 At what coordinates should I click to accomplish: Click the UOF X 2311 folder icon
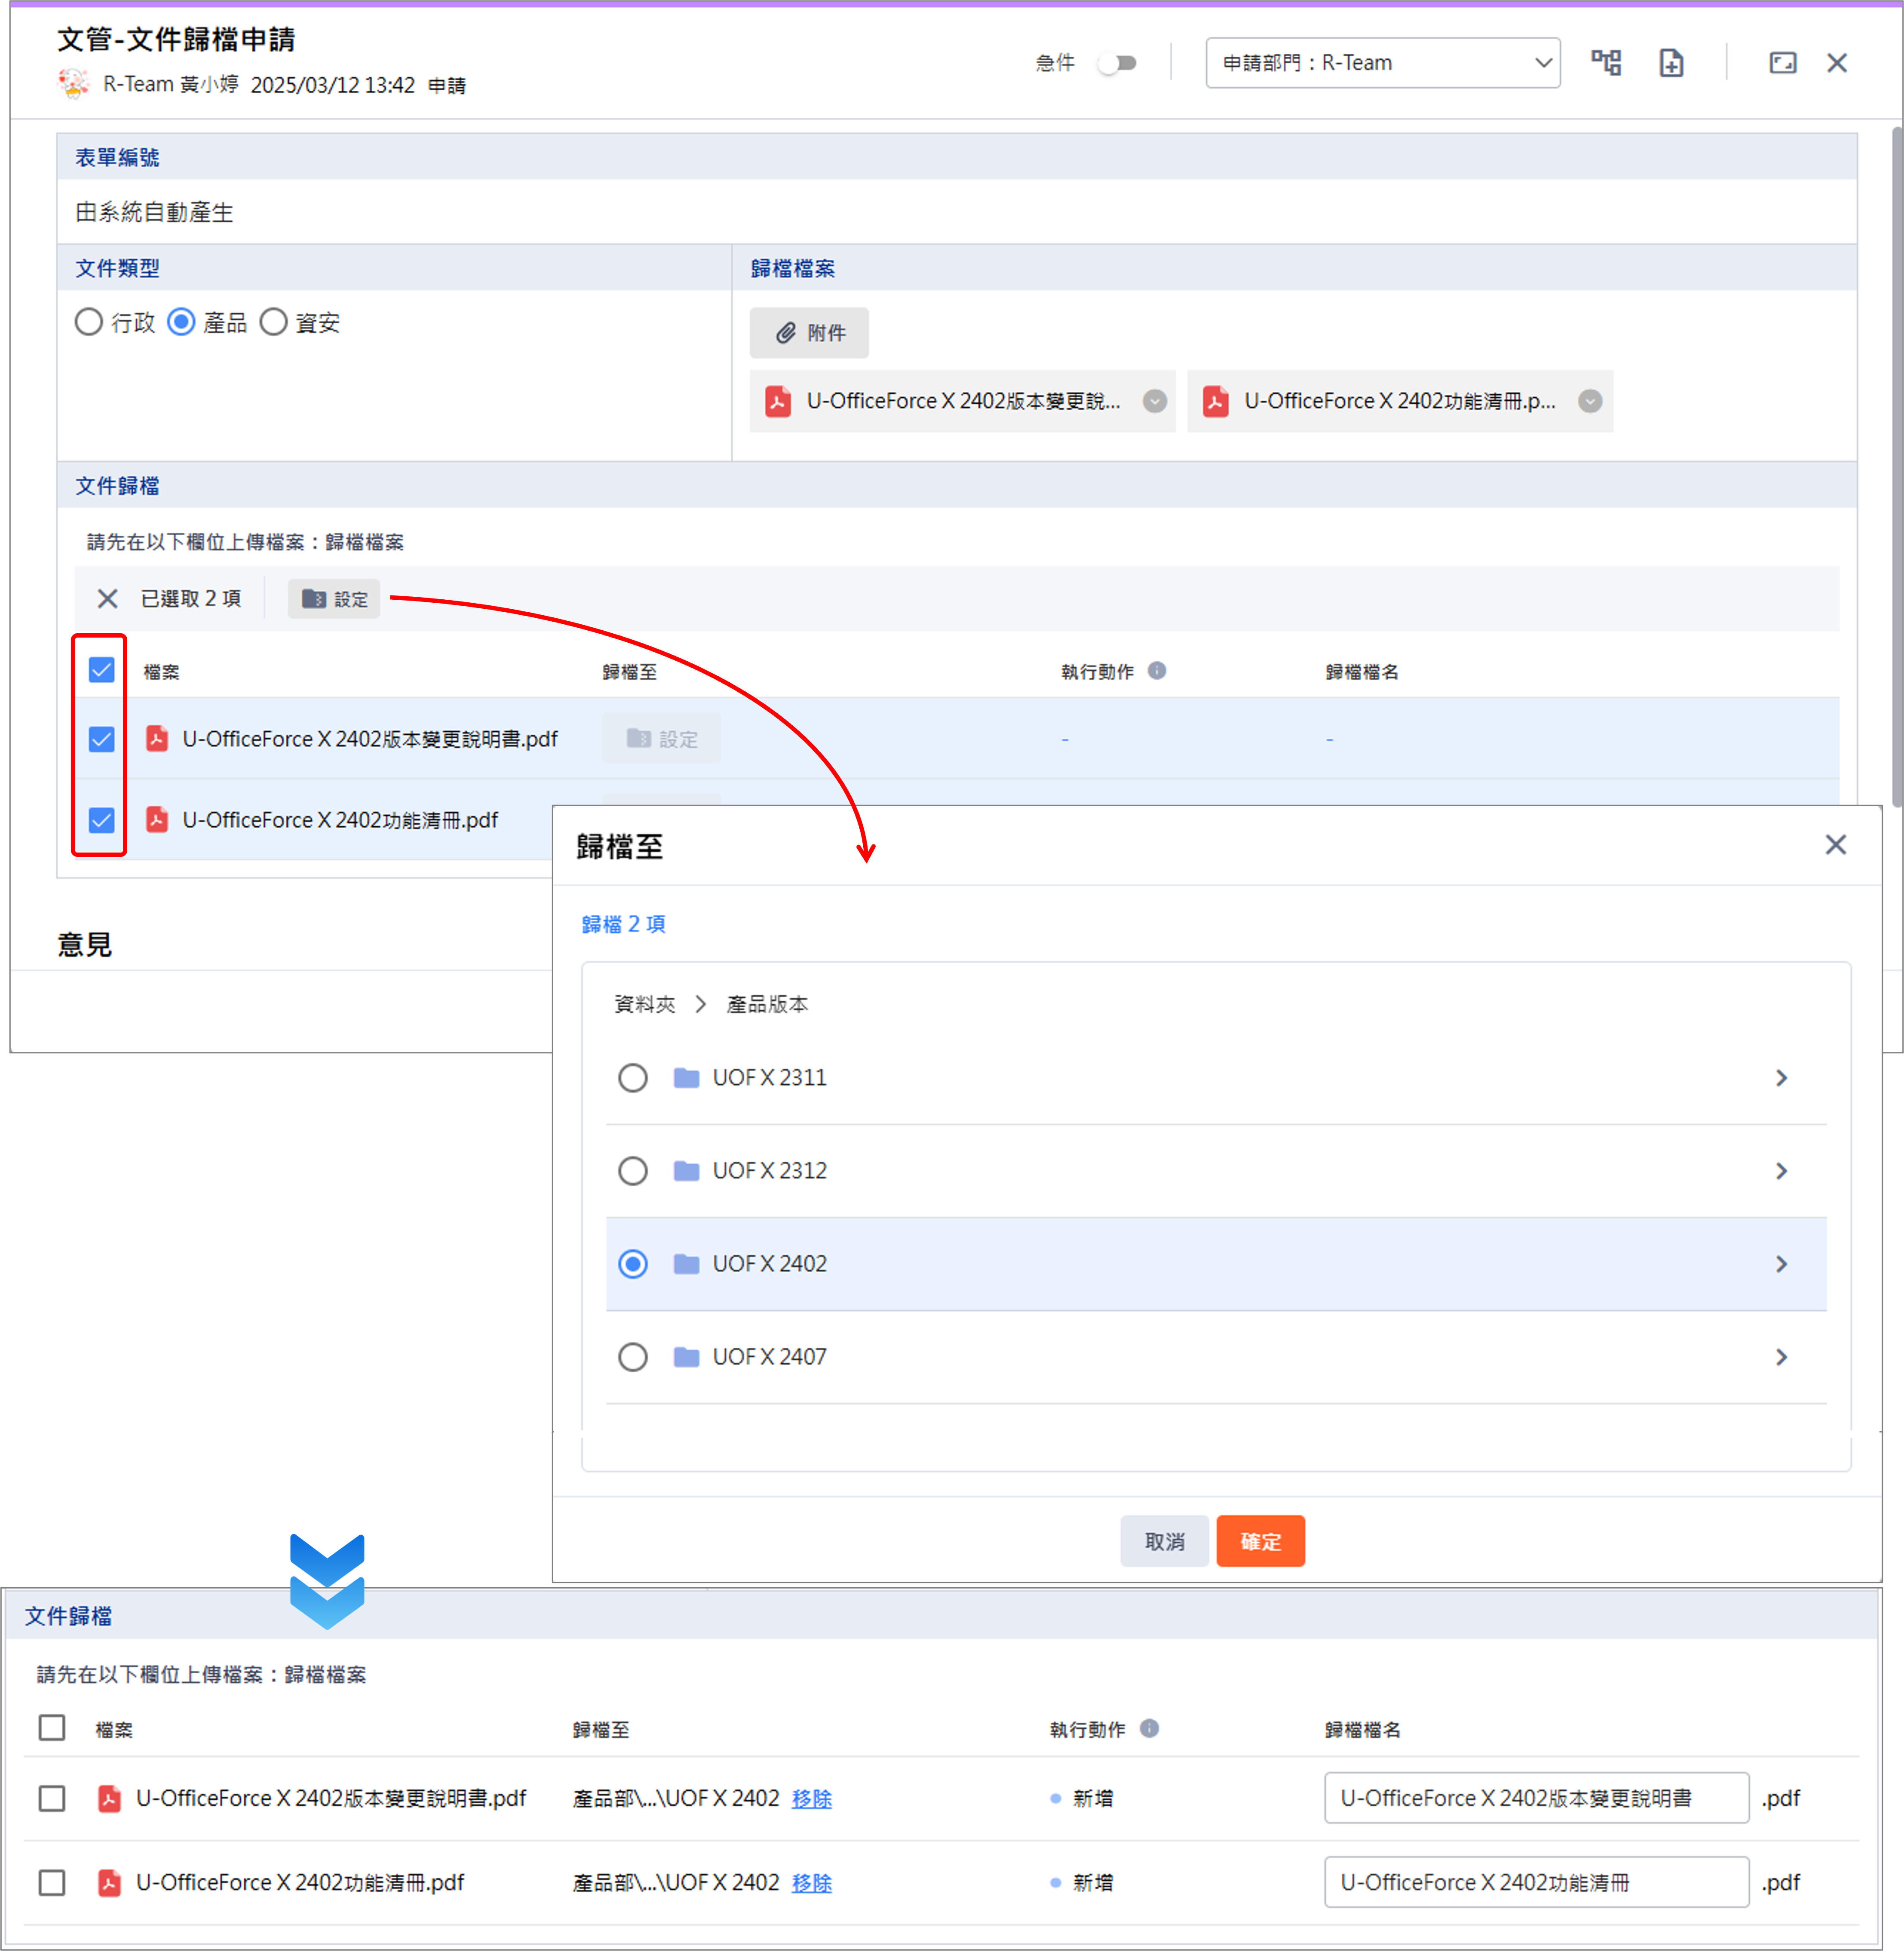click(686, 1077)
